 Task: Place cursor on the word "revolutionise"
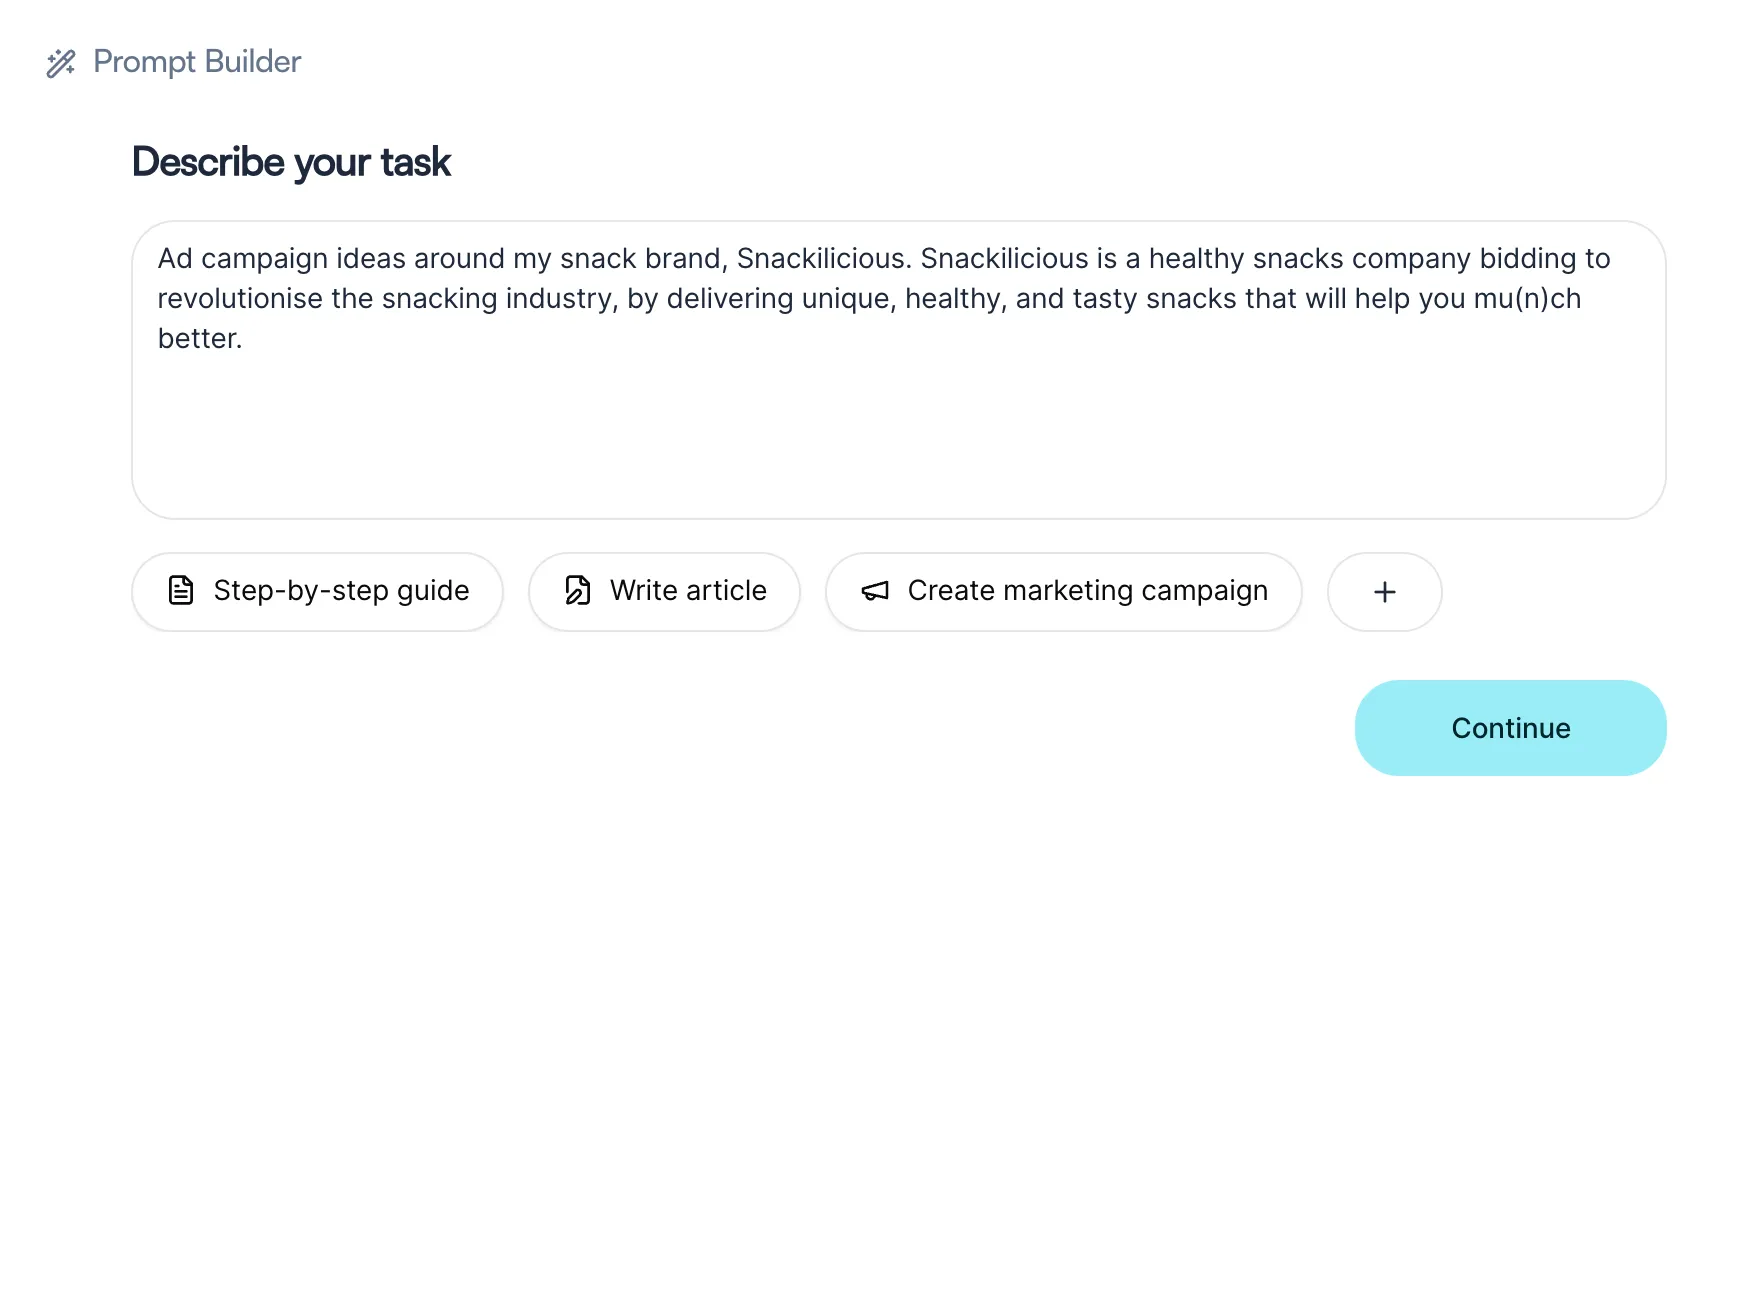click(240, 299)
